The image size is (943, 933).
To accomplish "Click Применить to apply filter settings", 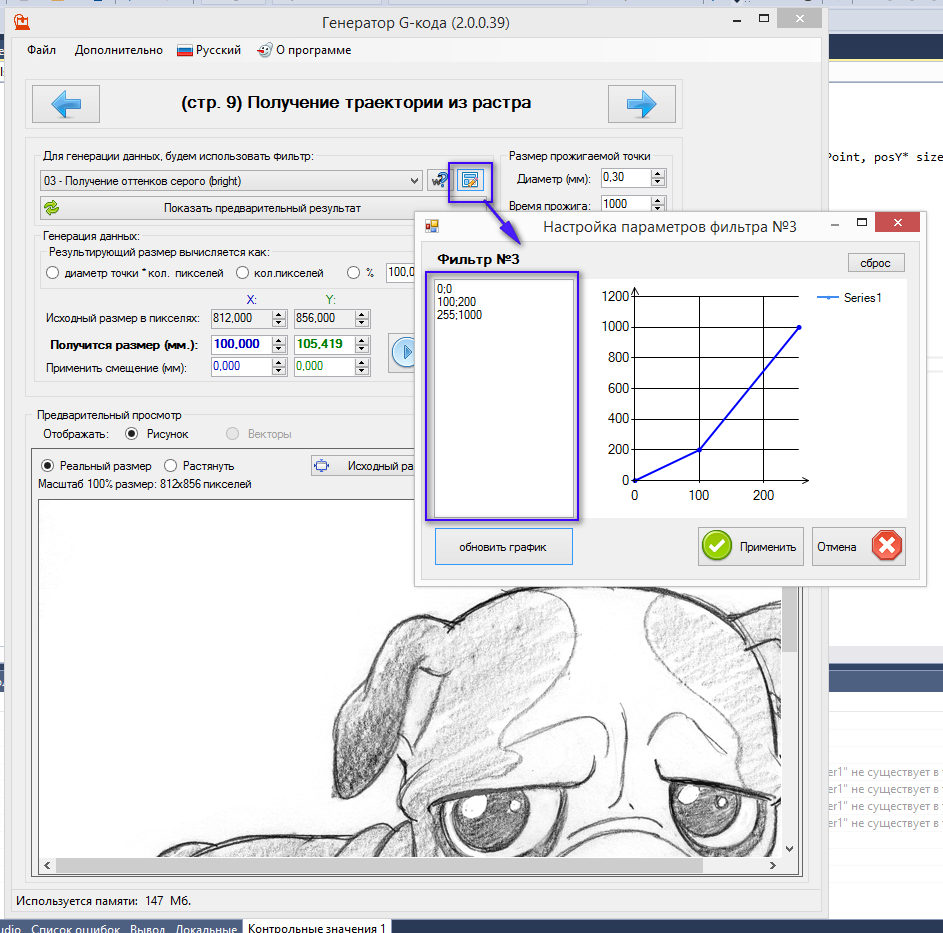I will (x=751, y=546).
